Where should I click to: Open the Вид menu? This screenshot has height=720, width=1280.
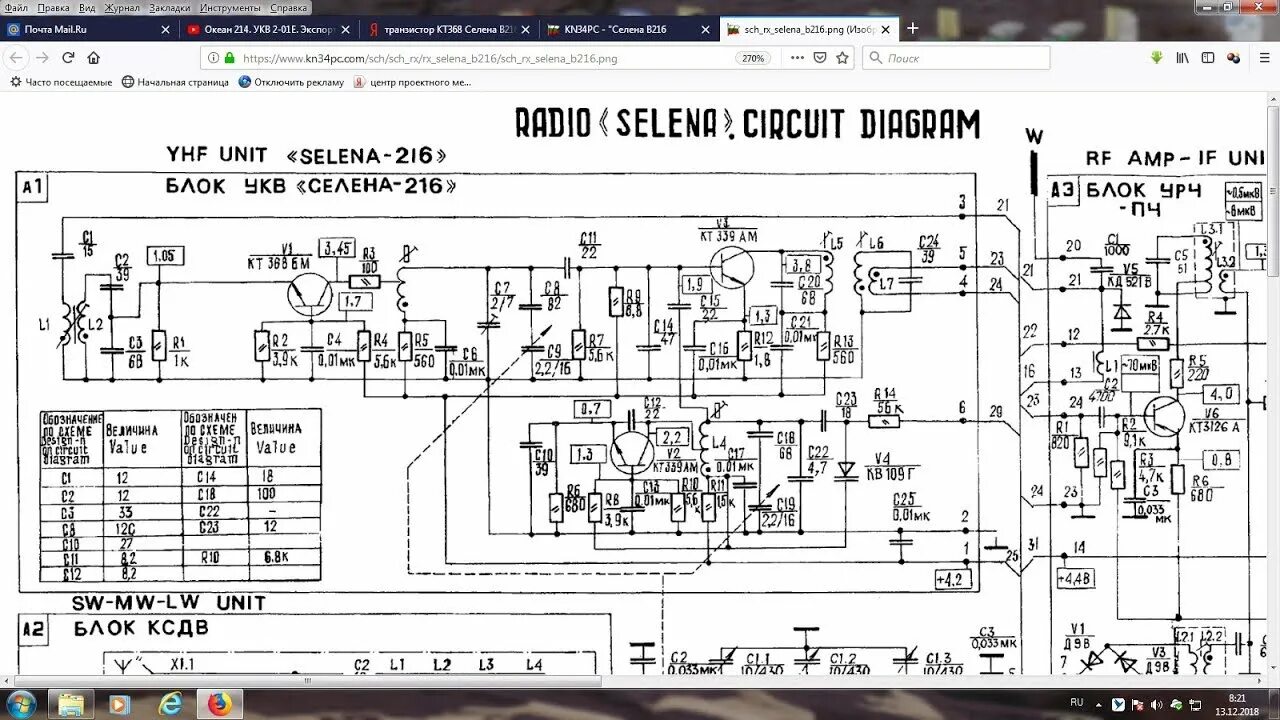pyautogui.click(x=88, y=7)
